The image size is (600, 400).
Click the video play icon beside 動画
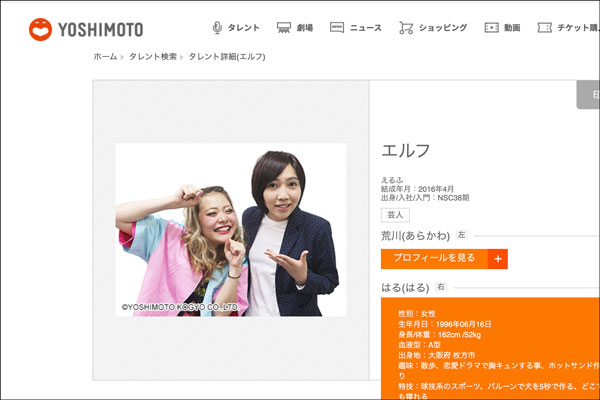491,28
